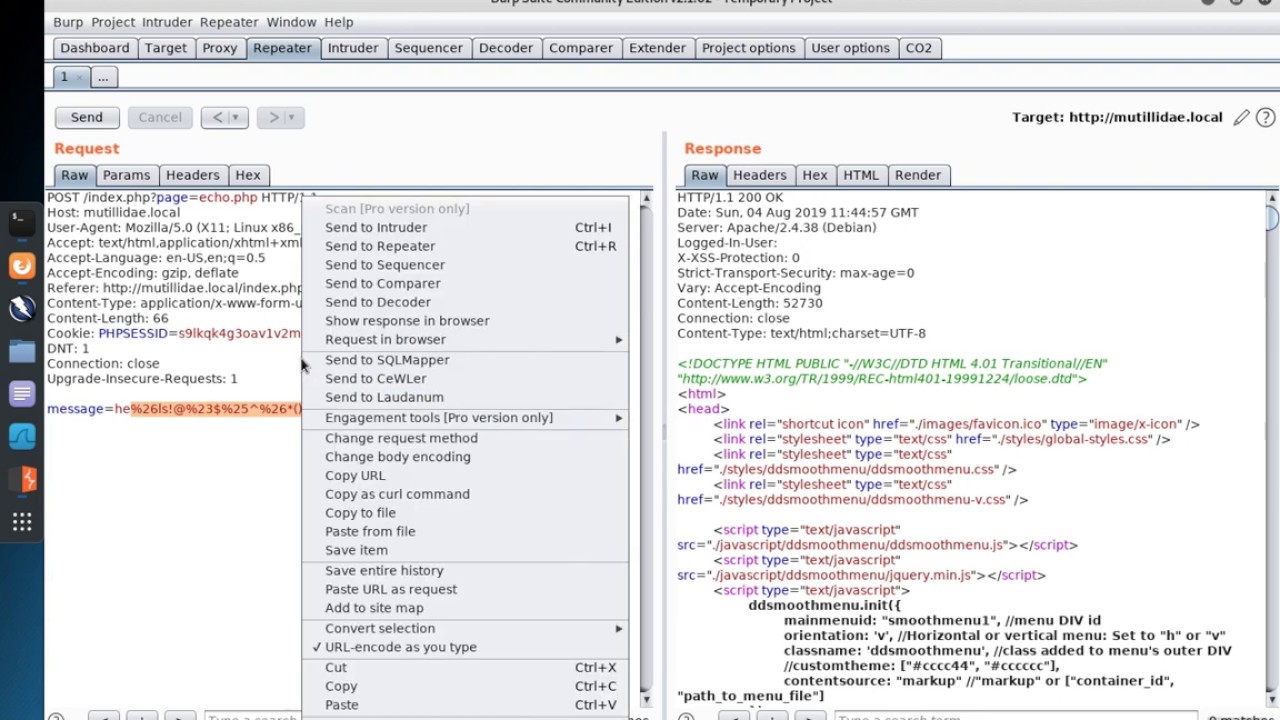Choose Send to Intruder
Screen dimensions: 1280x720
click(466, 228)
